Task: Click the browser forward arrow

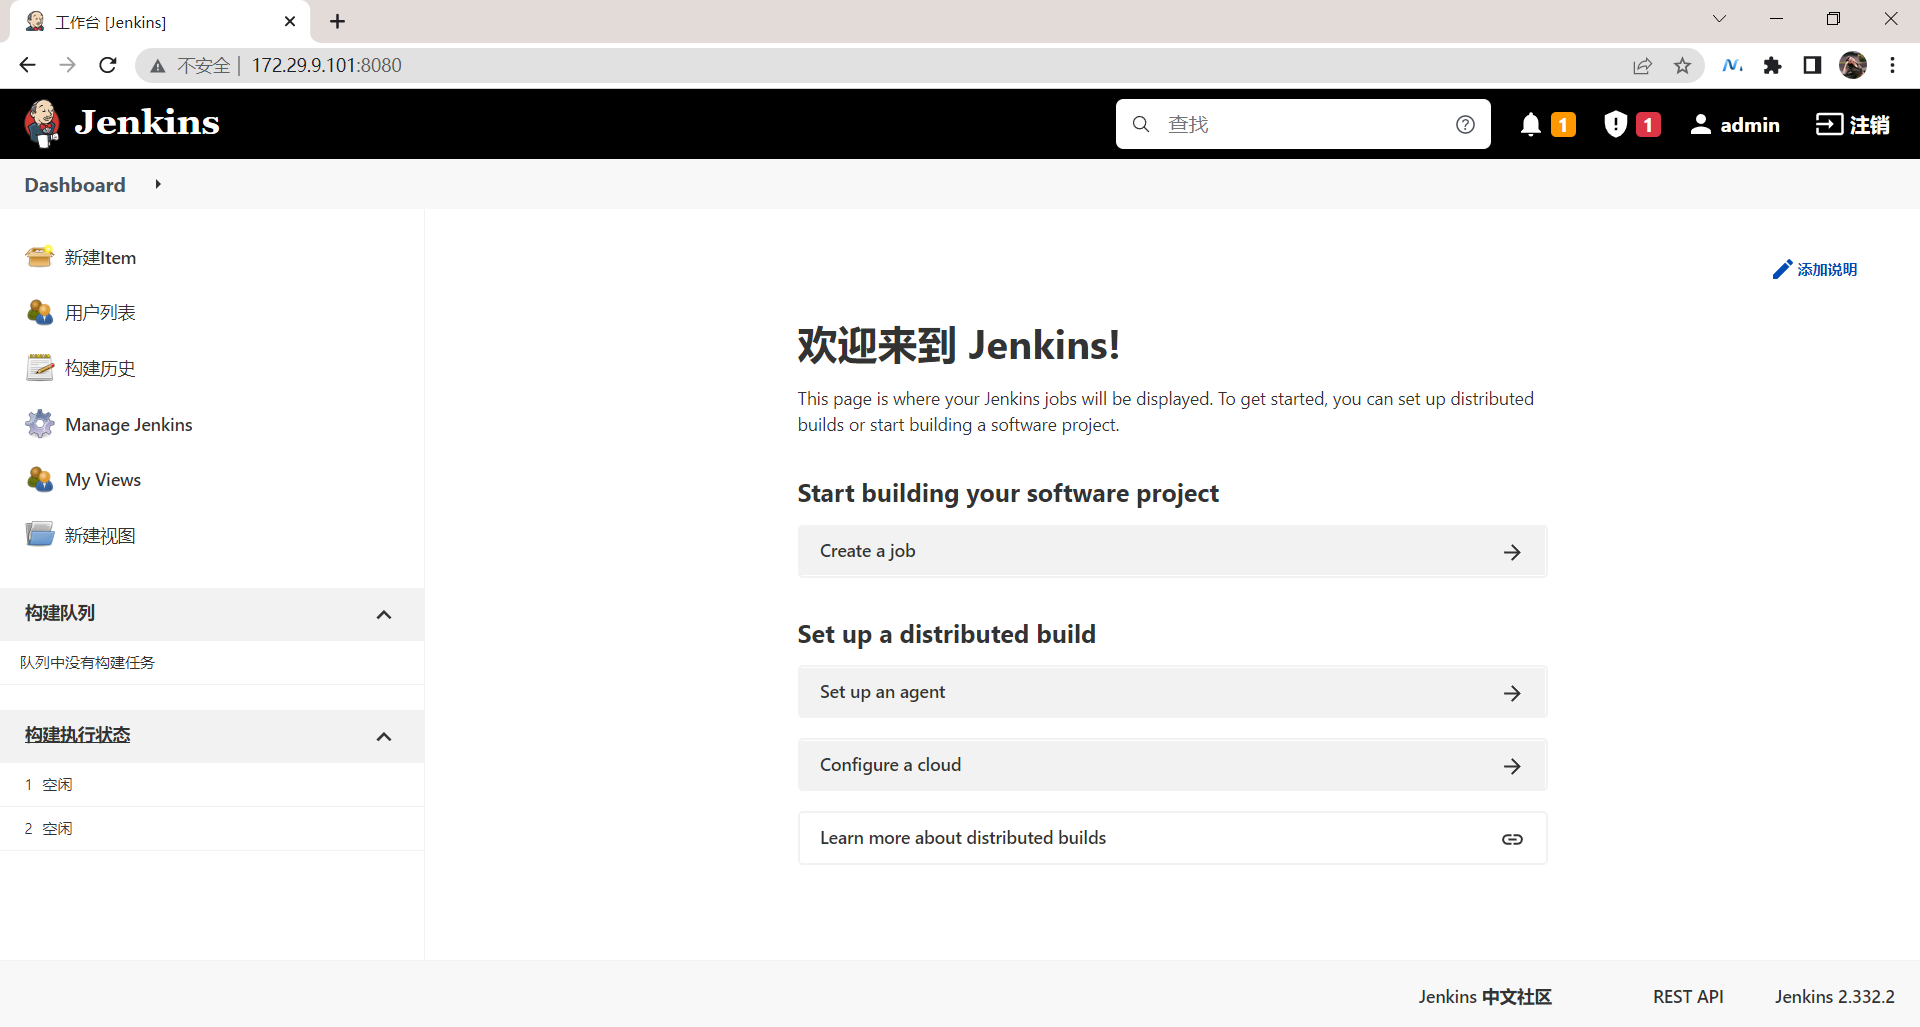Action: pos(67,65)
